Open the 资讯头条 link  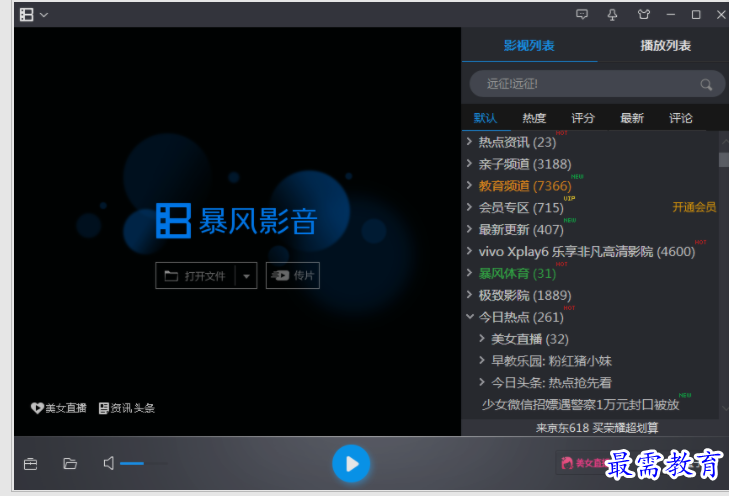tap(126, 408)
